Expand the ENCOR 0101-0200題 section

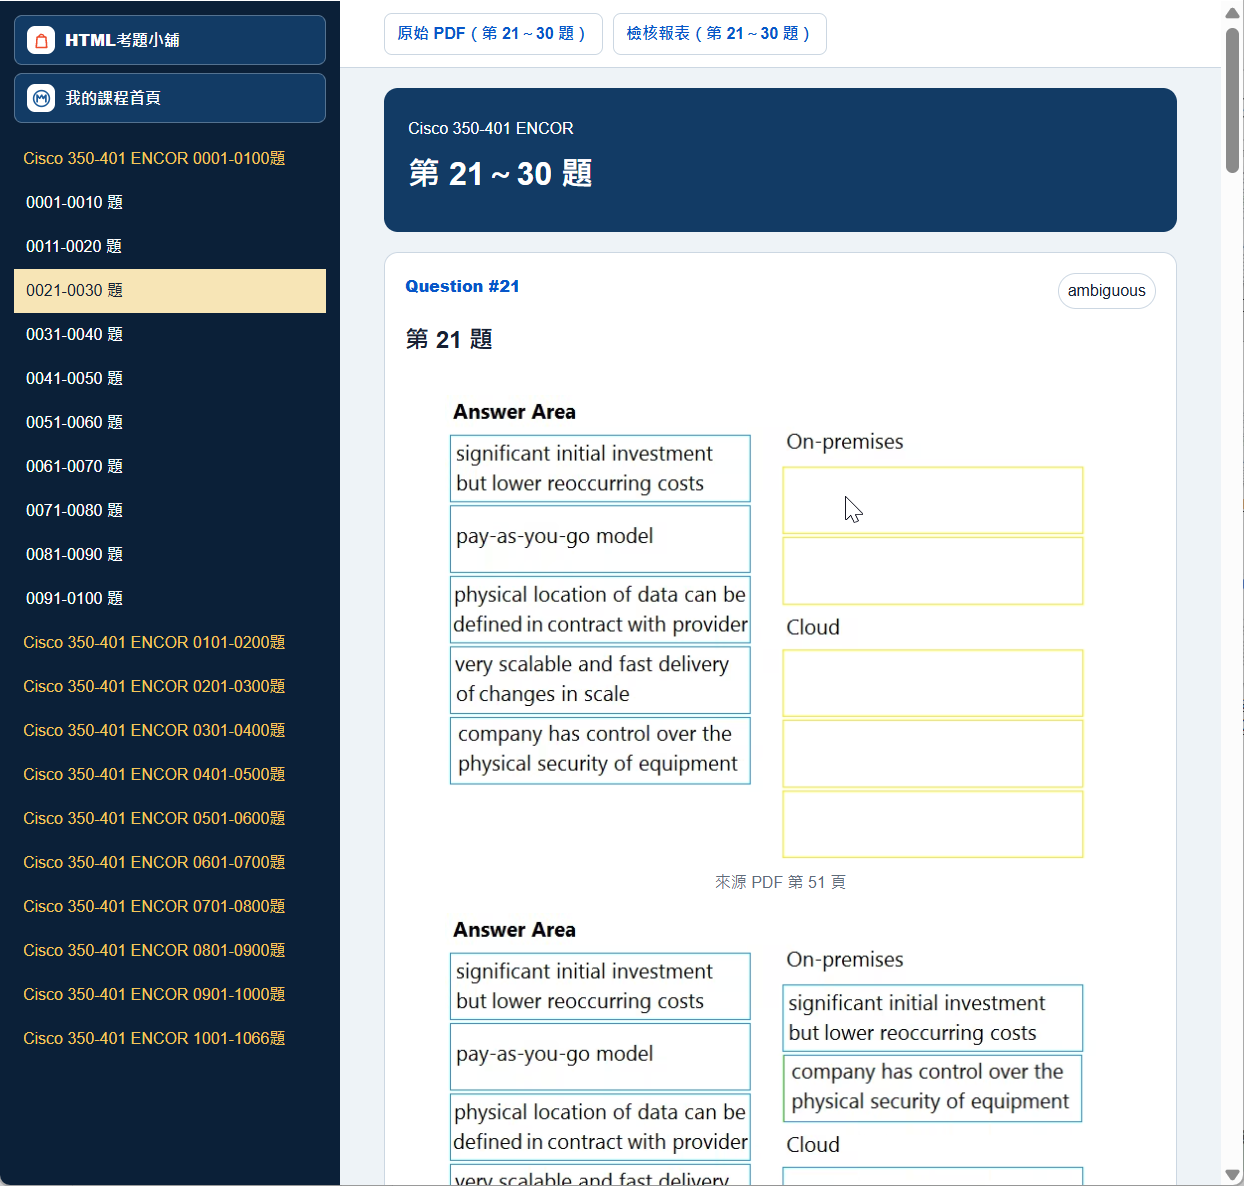pyautogui.click(x=154, y=642)
